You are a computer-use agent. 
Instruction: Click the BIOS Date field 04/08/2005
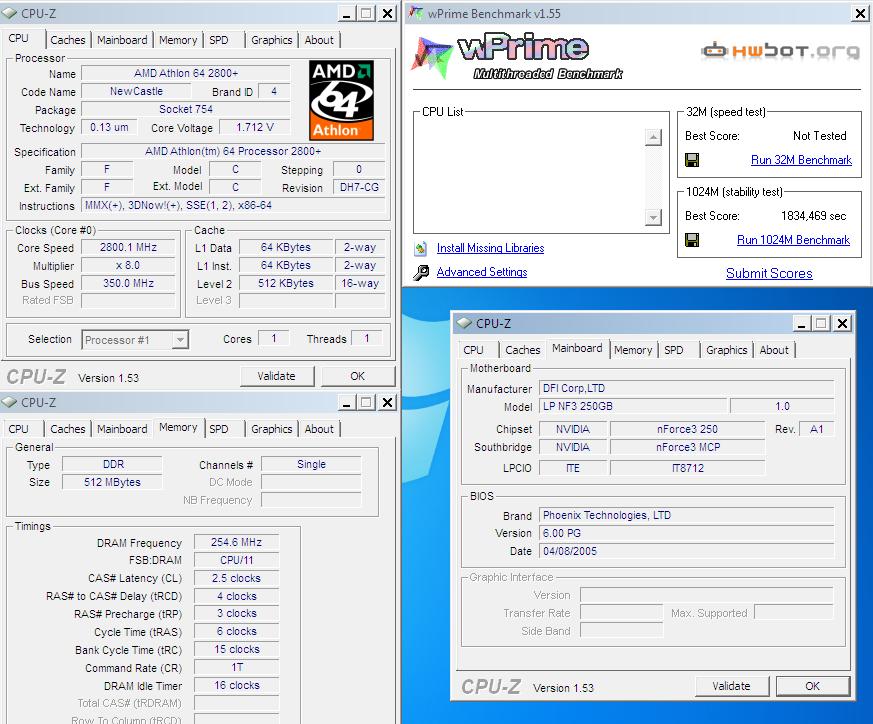coord(686,551)
